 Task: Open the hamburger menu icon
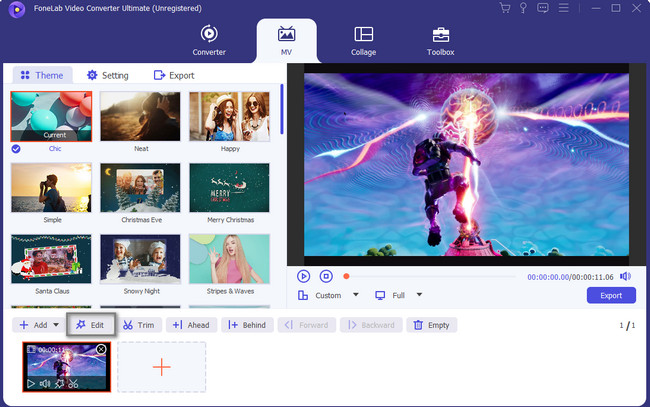563,8
